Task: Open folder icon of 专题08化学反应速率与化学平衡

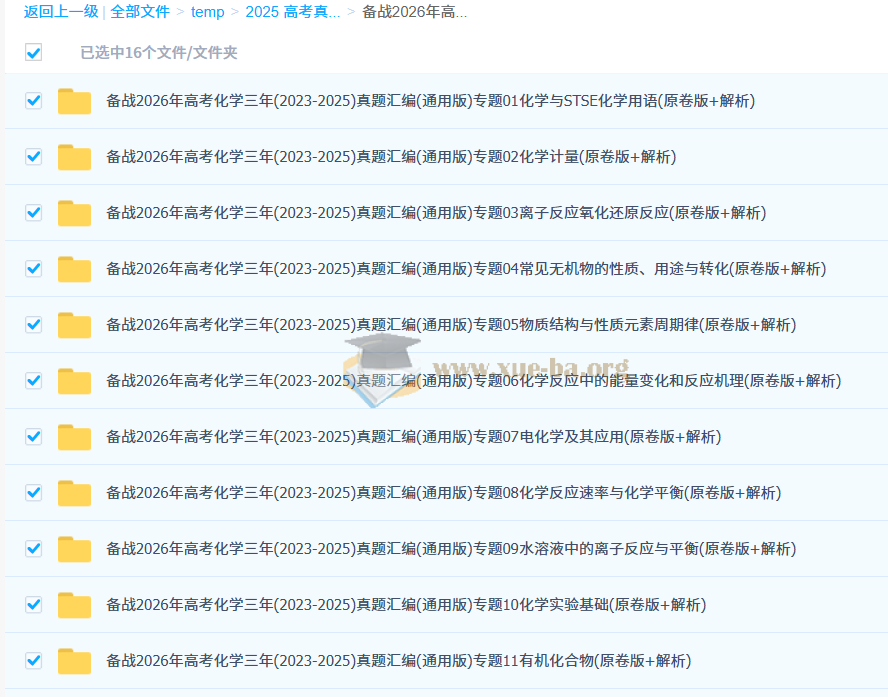Action: [74, 493]
